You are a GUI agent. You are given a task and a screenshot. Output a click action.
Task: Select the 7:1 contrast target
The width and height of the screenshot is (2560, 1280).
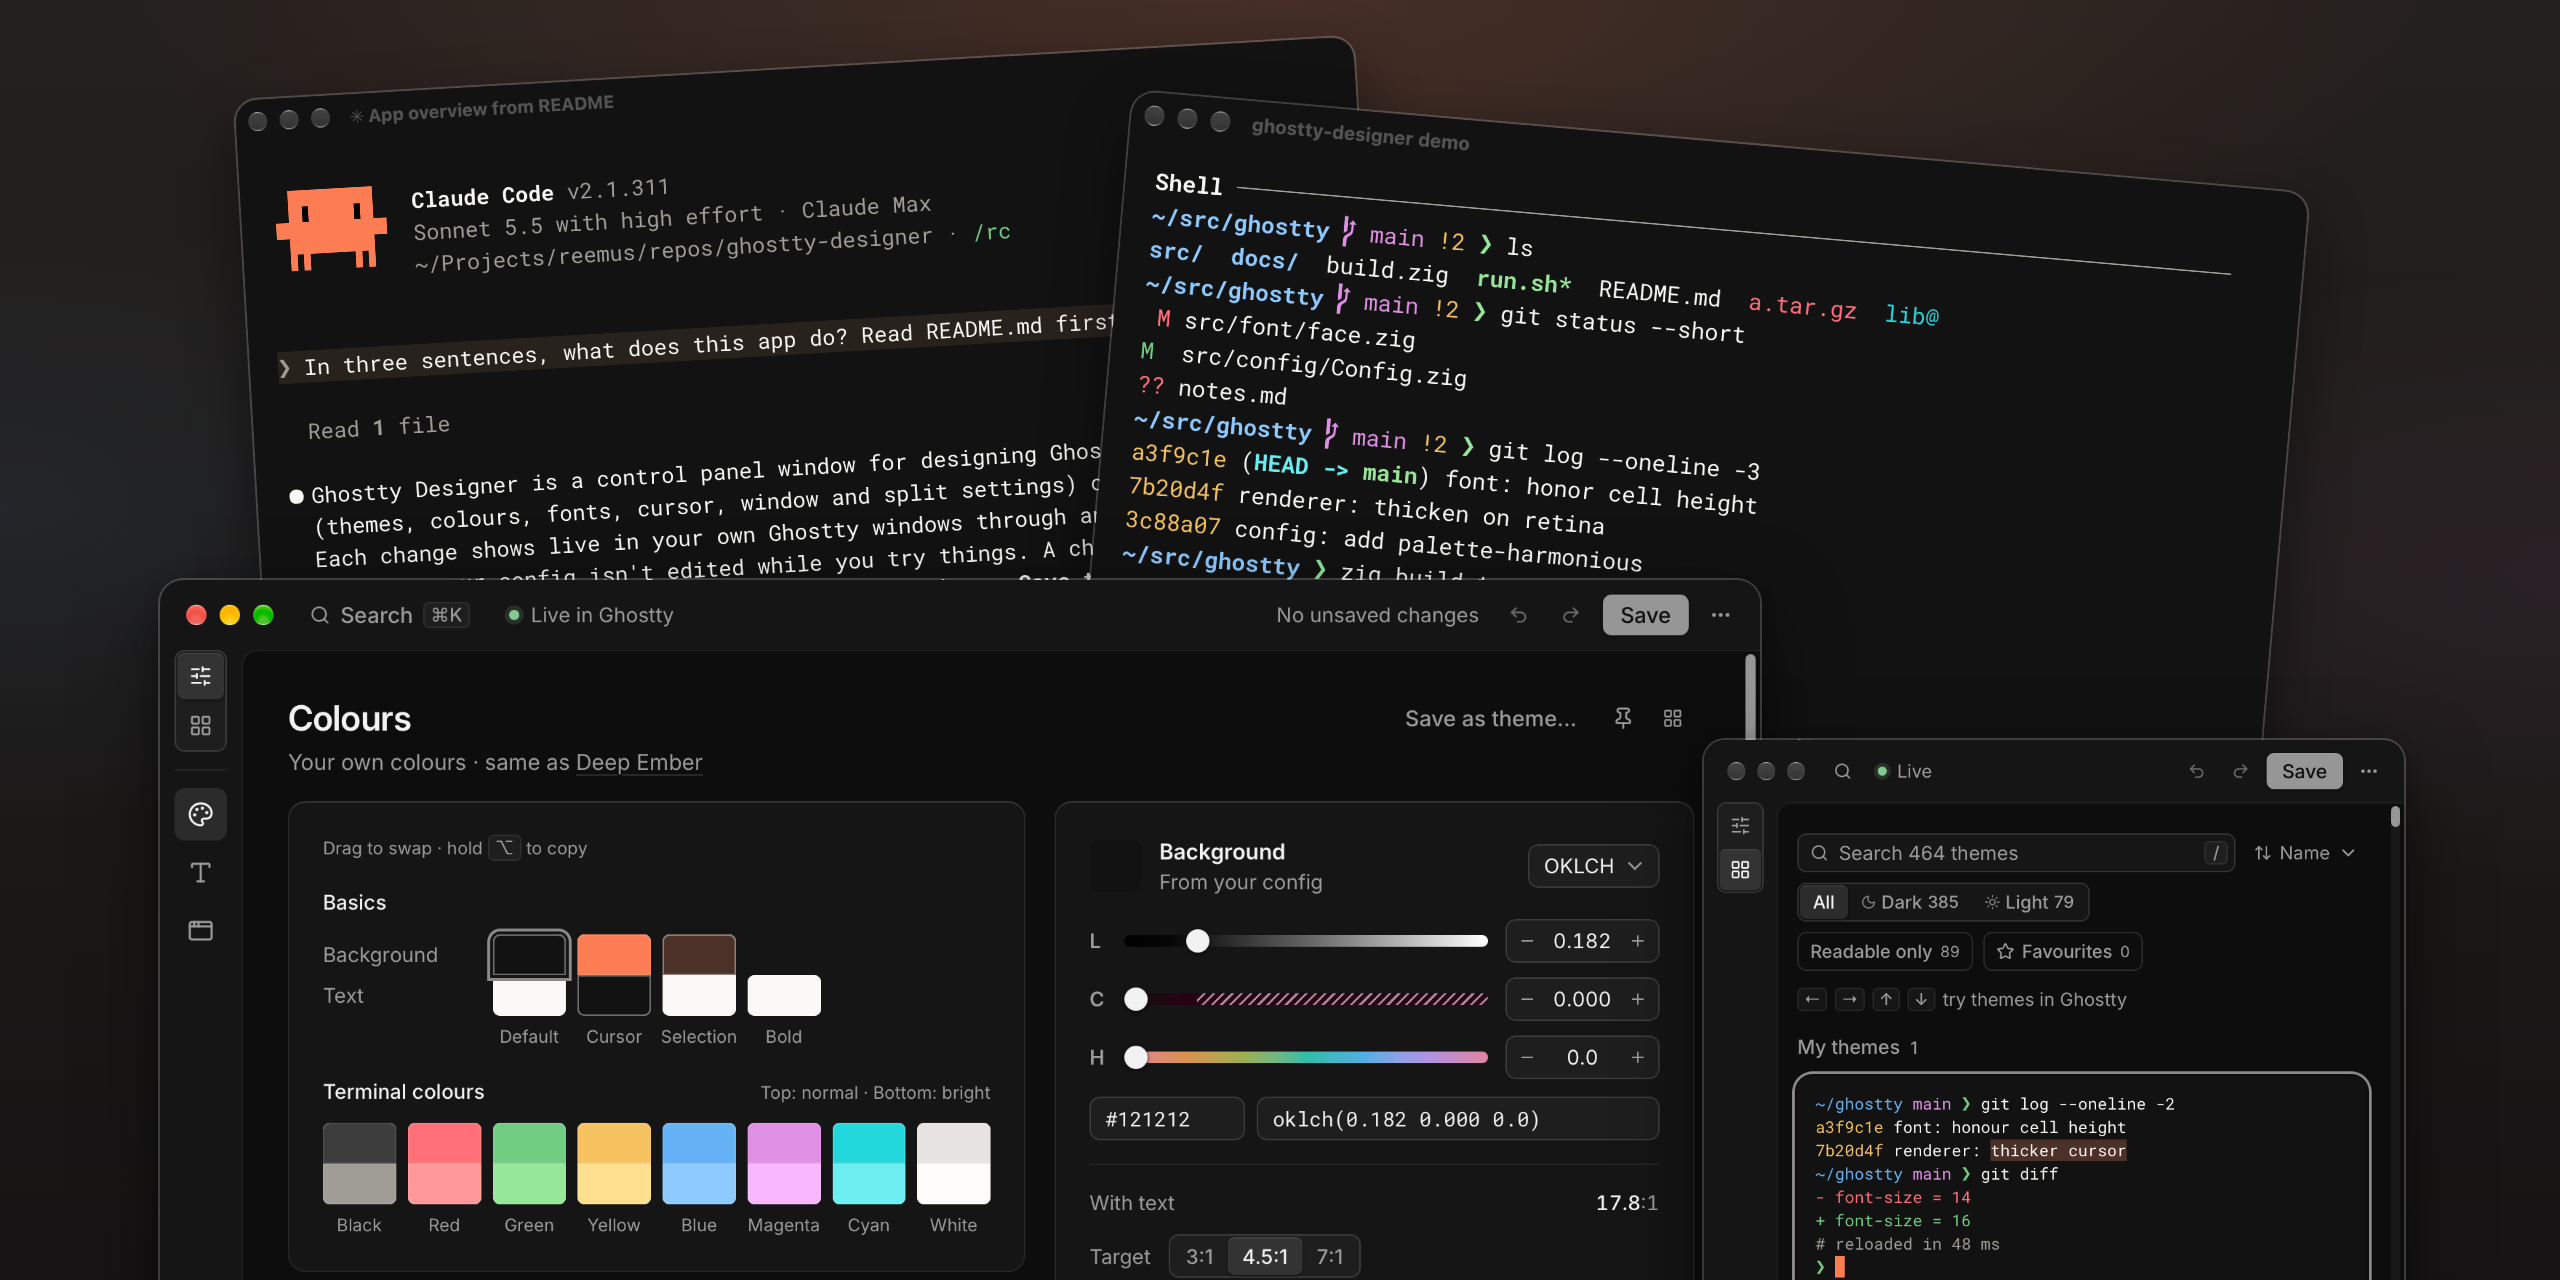pos(1330,1256)
